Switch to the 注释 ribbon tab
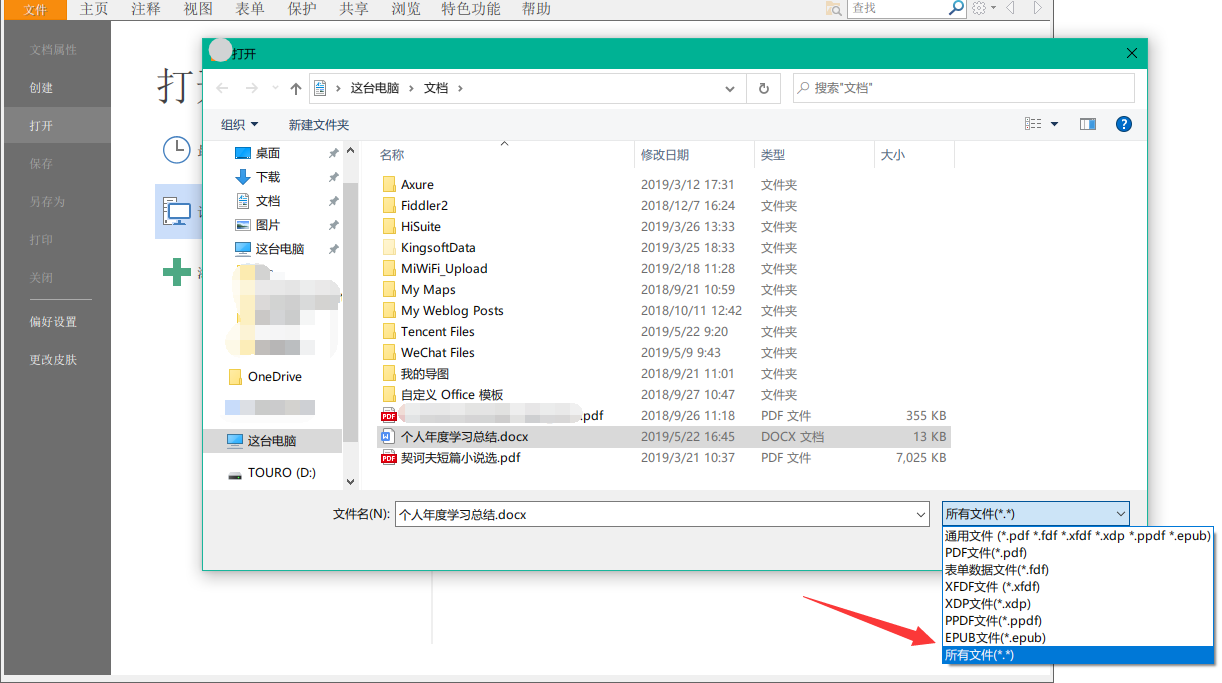1222x683 pixels. 146,9
